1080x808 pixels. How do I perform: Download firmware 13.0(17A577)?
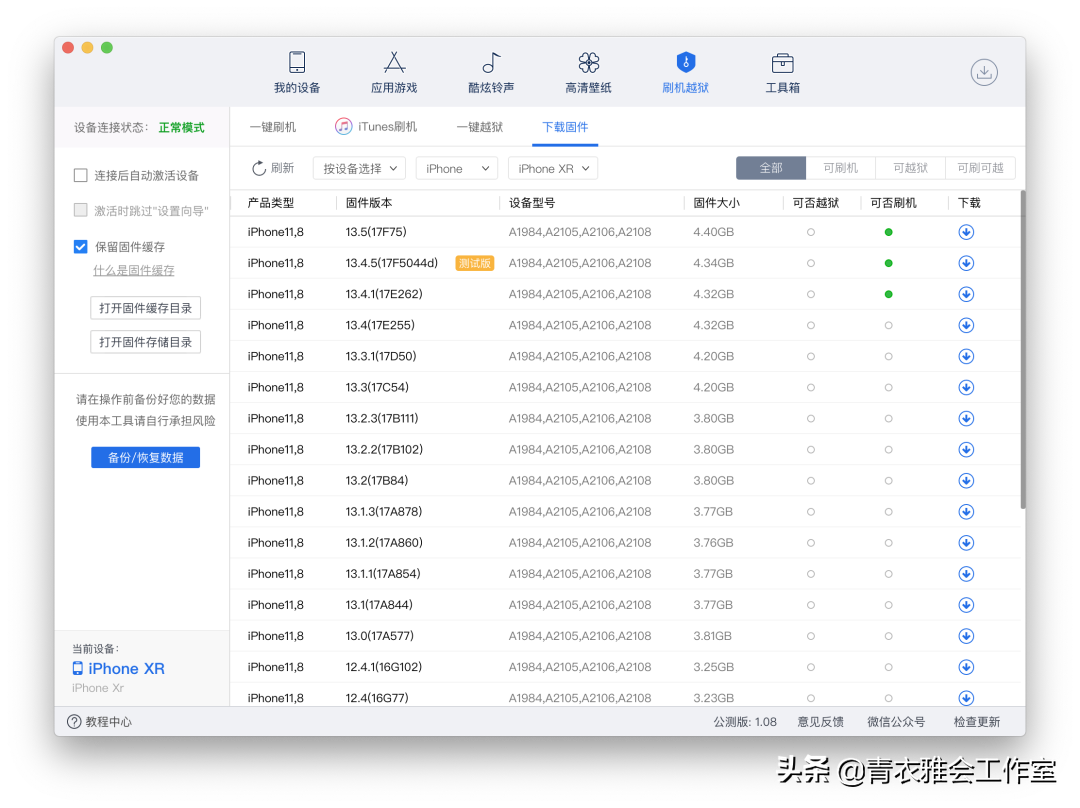pyautogui.click(x=966, y=636)
